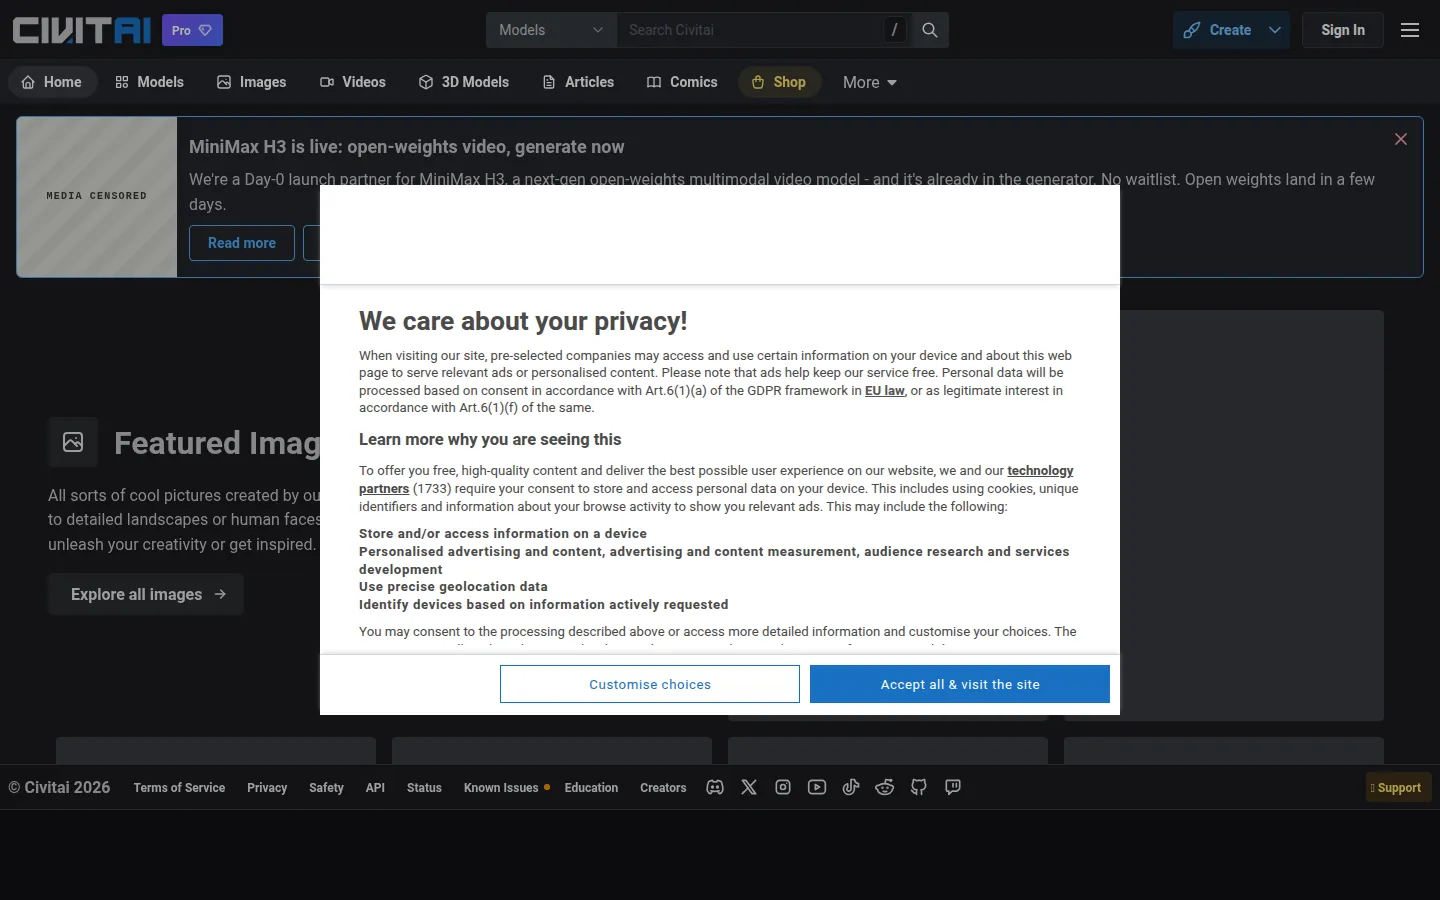This screenshot has height=900, width=1440.
Task: Open the hamburger menu icon
Action: 1410,30
